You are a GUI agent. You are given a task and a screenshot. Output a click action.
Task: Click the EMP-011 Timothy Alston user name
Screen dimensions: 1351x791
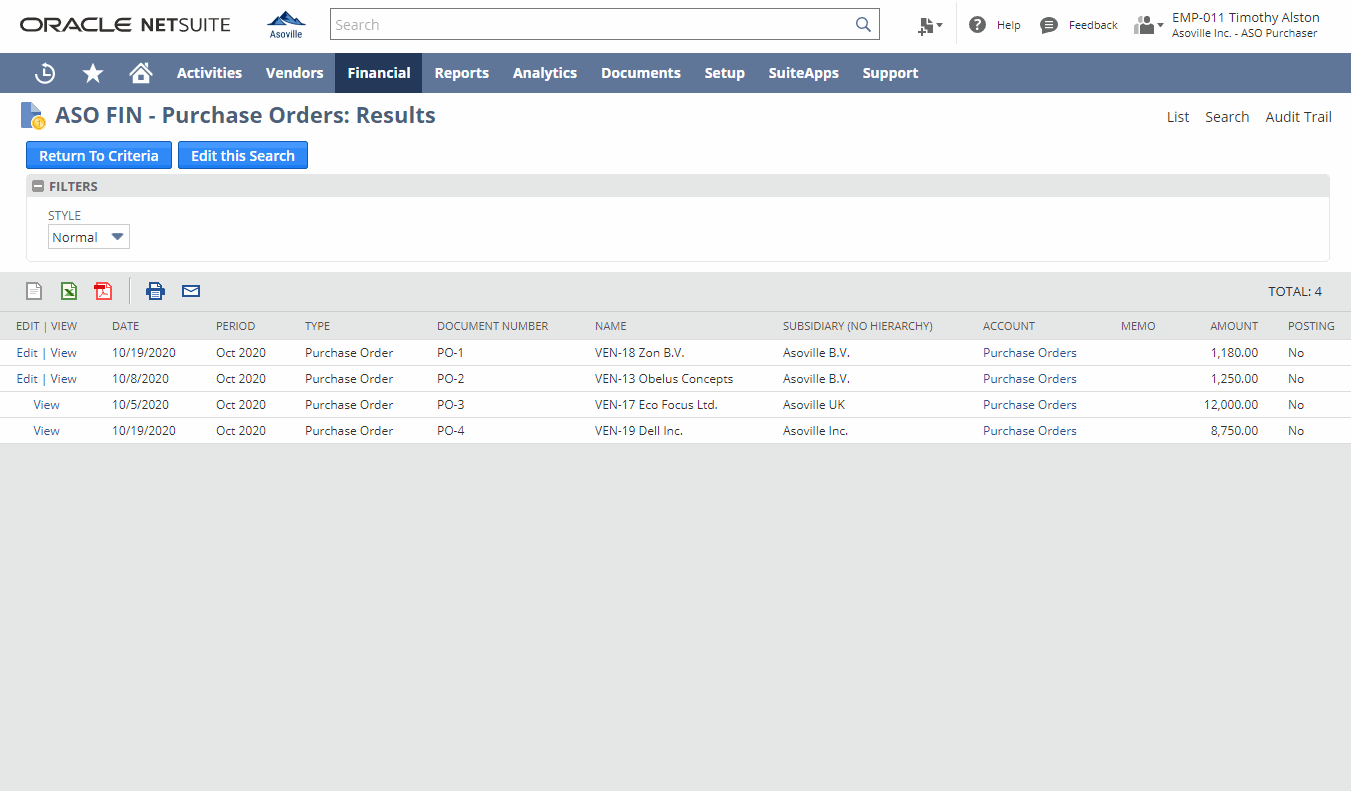tap(1246, 18)
